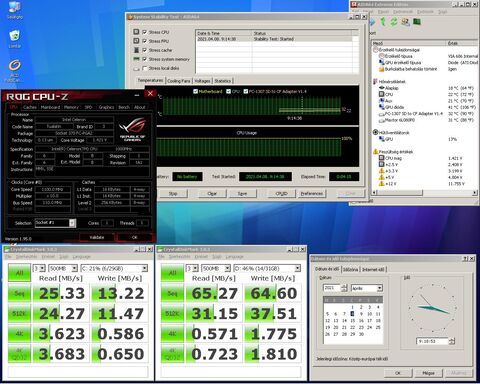The width and height of the screenshot is (480, 384).
Task: Click the Stress cache icon
Action: coord(136,50)
